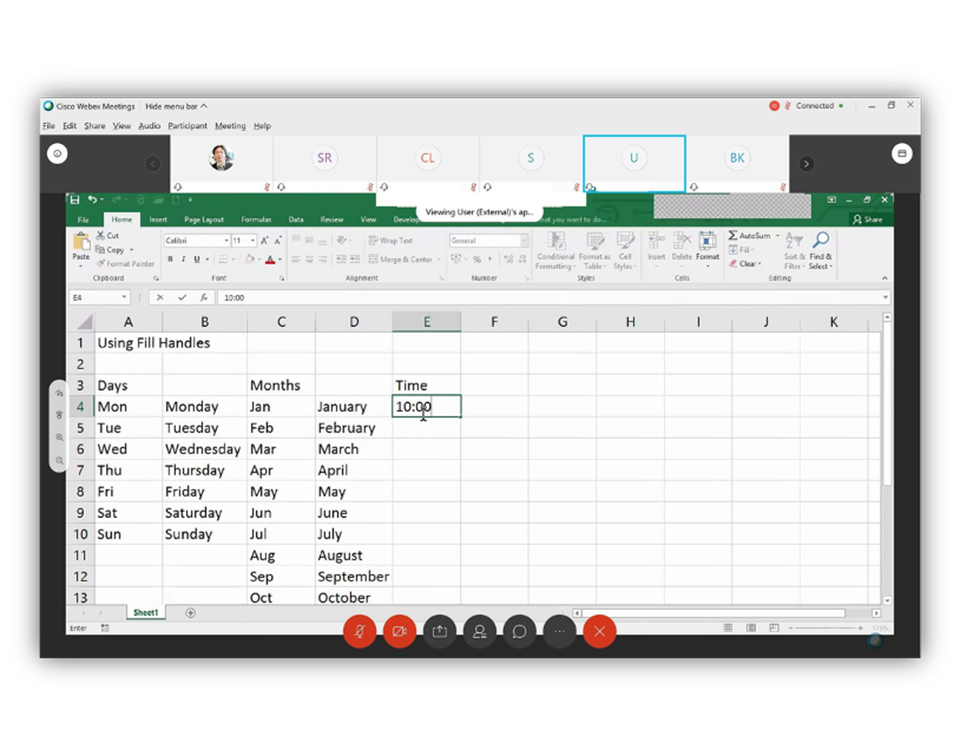Switch to the Page Layout ribbon tab
Image resolution: width=960 pixels, height=756 pixels.
tap(204, 219)
